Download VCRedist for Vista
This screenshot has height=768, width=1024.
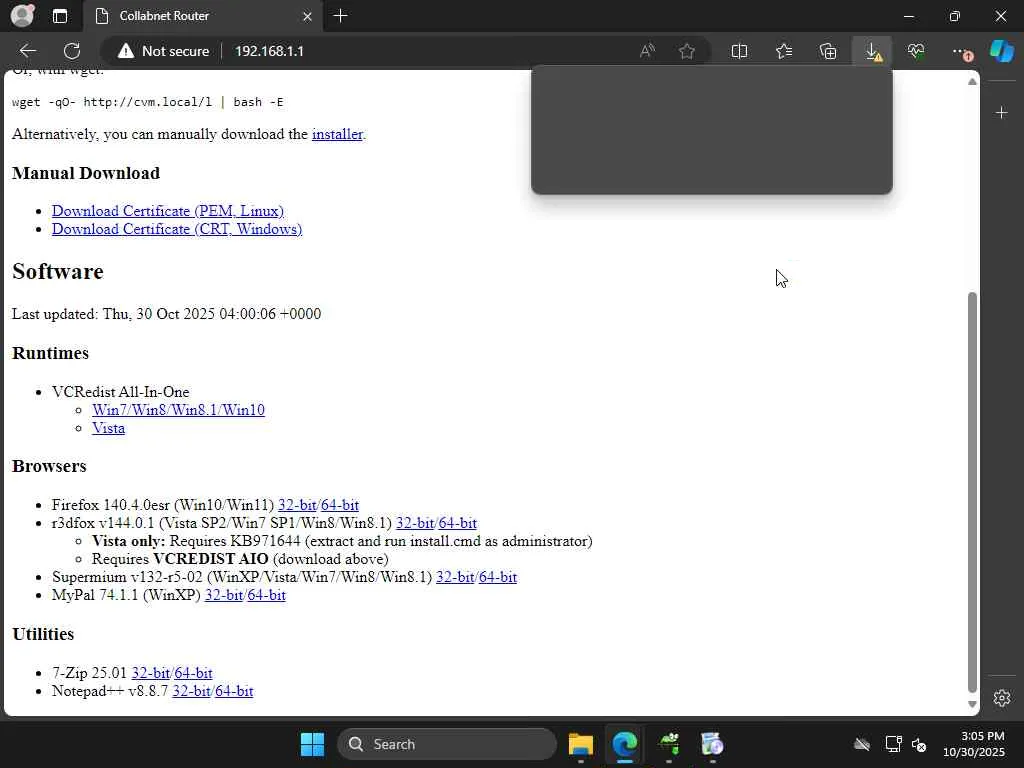[108, 428]
